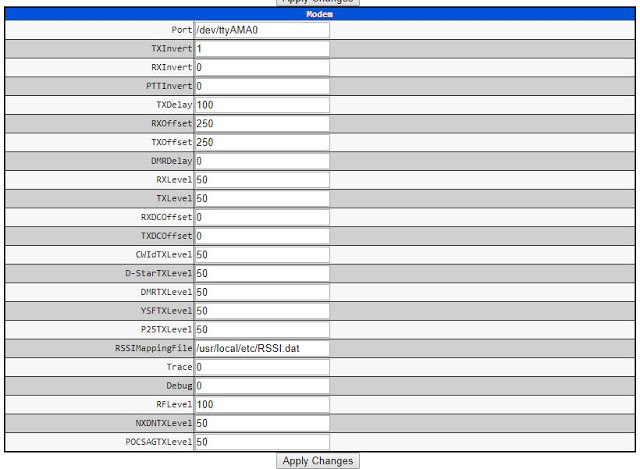Screen dimensions: 640x469
Task: Focus the POCSAGTXLevel text box
Action: coord(262,442)
